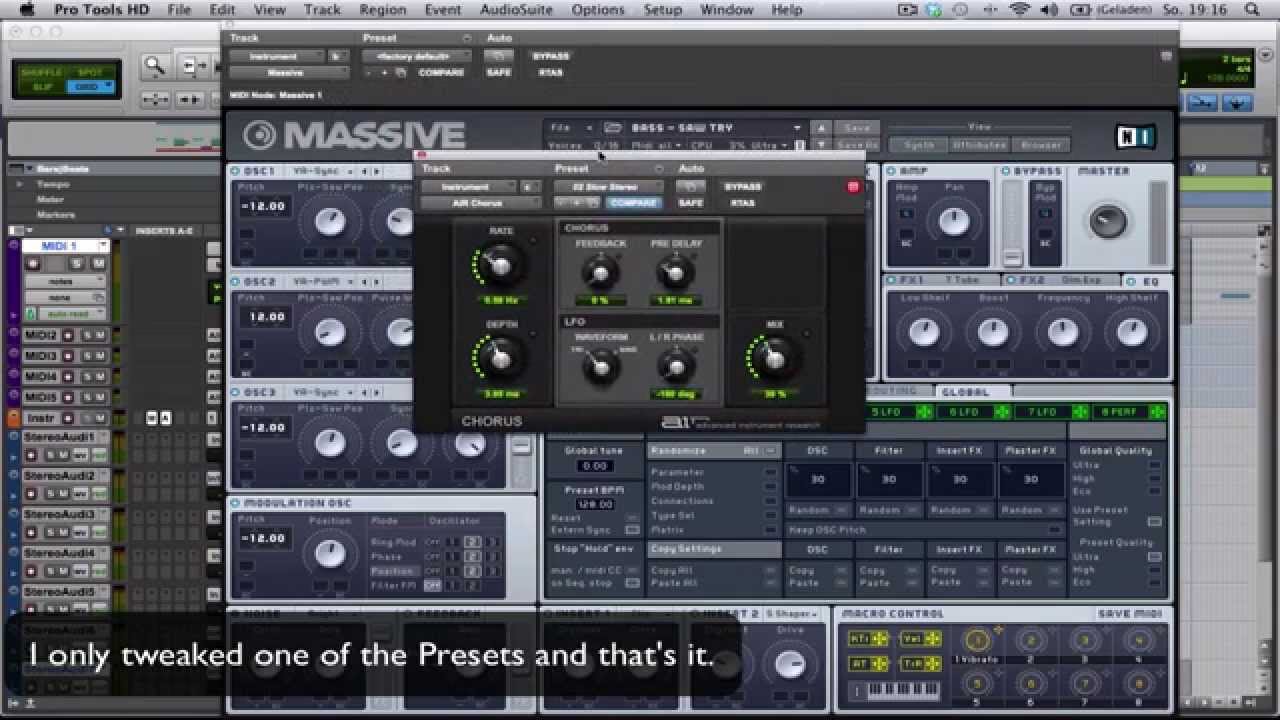Mute the MIDI 1 track

point(99,264)
